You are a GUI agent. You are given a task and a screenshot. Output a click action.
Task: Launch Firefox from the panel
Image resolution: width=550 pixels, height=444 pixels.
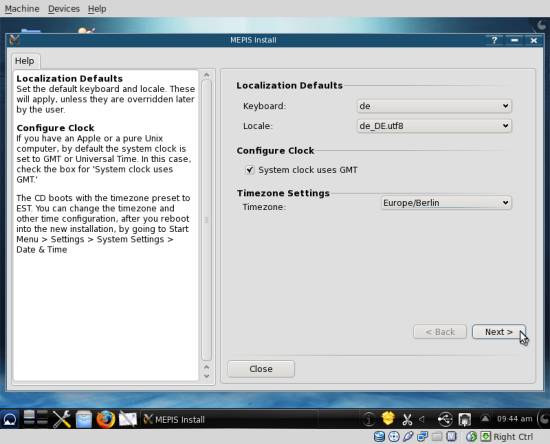[106, 419]
